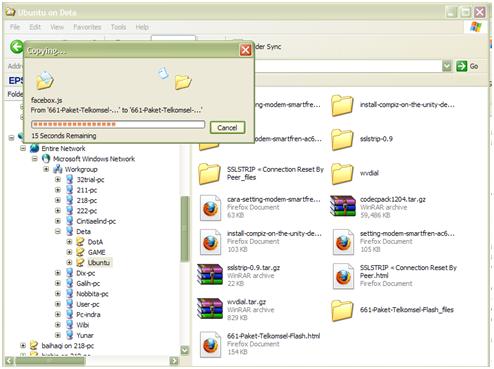
Task: Click the folder tree horizontal scrollbar thumb
Action: click(x=50, y=361)
